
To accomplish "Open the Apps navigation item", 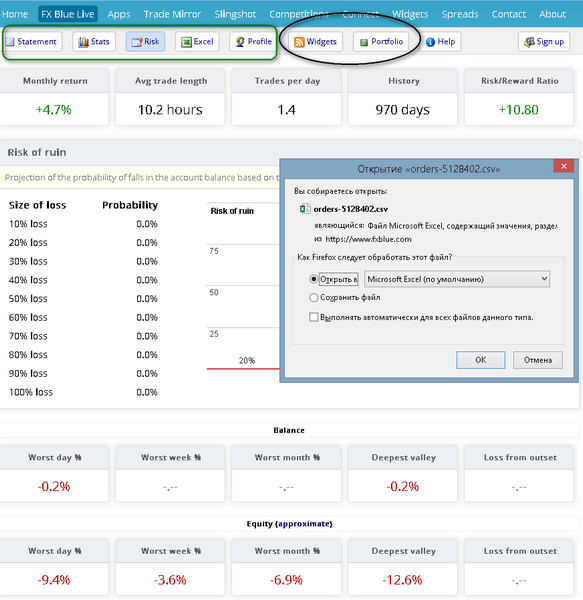I will coord(119,14).
